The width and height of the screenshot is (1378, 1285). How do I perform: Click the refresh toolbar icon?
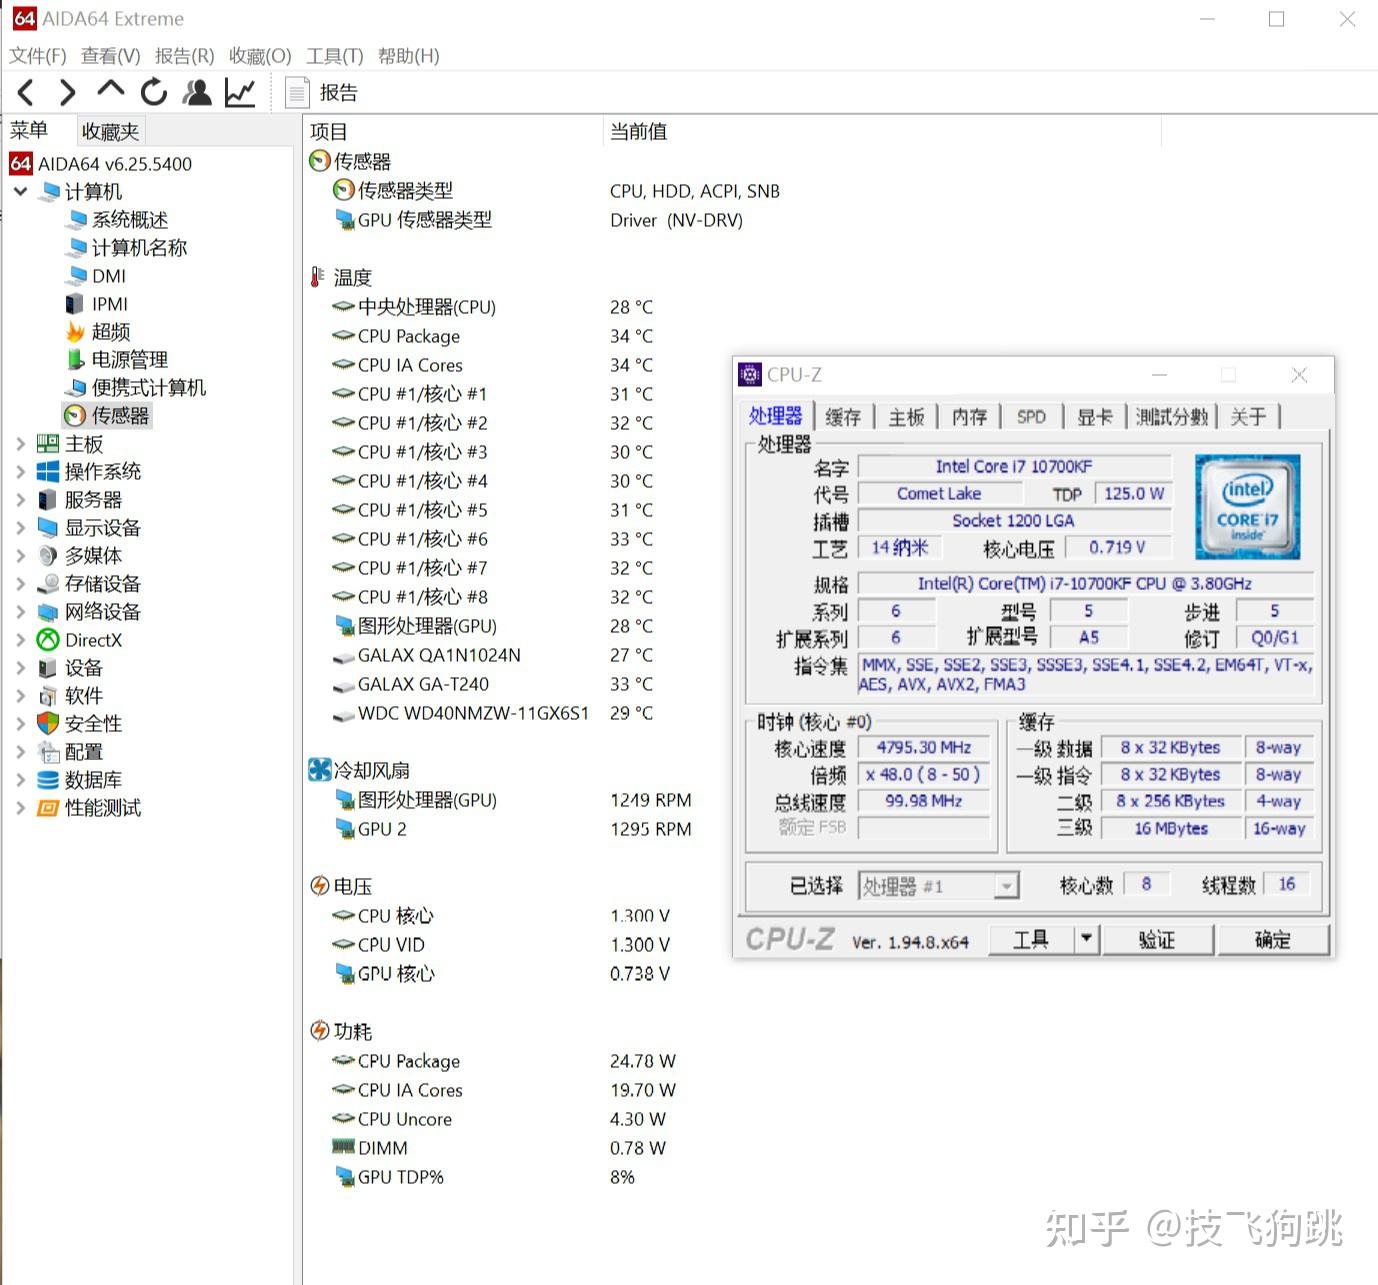[x=154, y=93]
